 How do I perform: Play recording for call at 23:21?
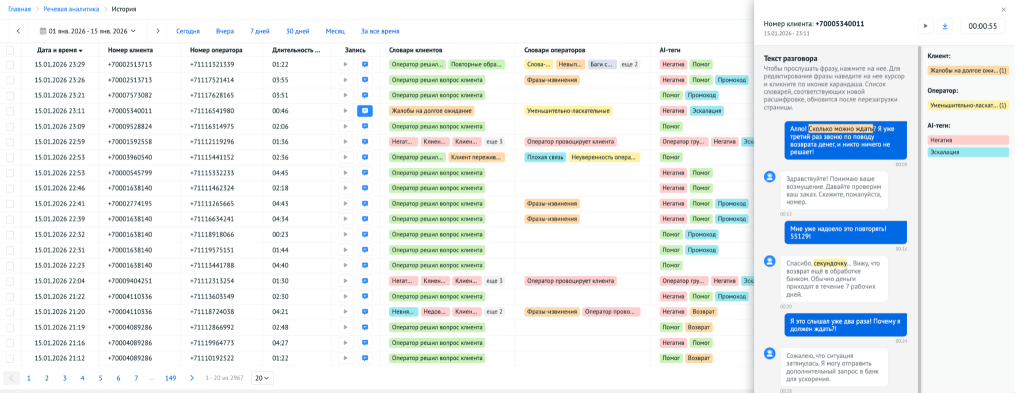coord(345,96)
